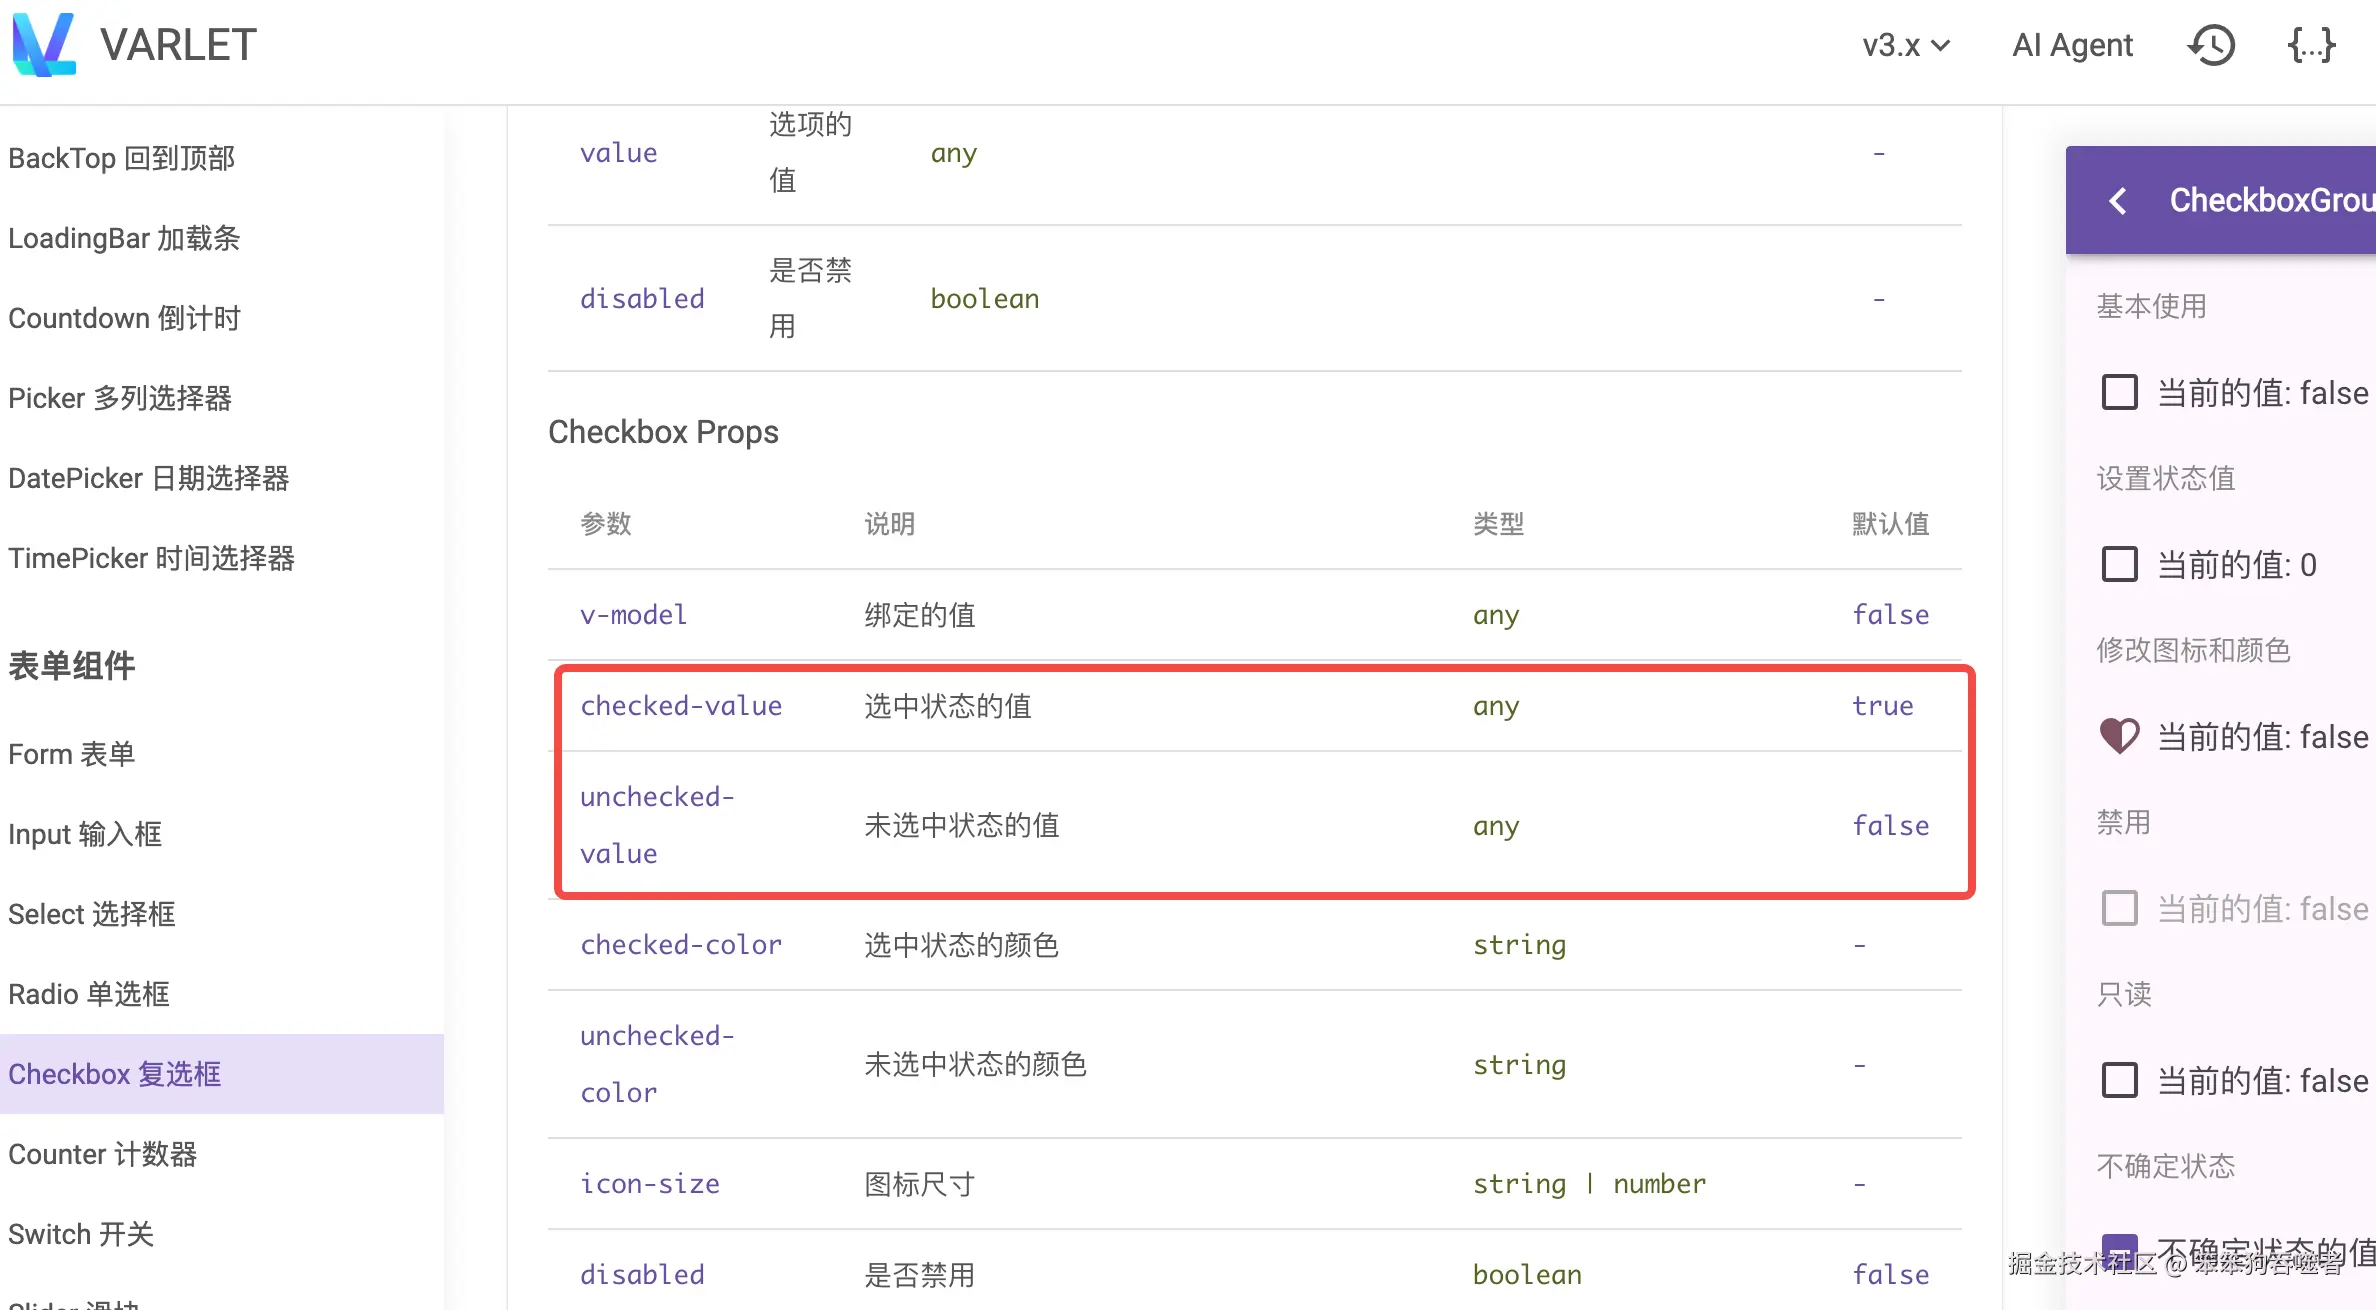Open the AI Agent link
The width and height of the screenshot is (2376, 1310).
(x=2072, y=45)
